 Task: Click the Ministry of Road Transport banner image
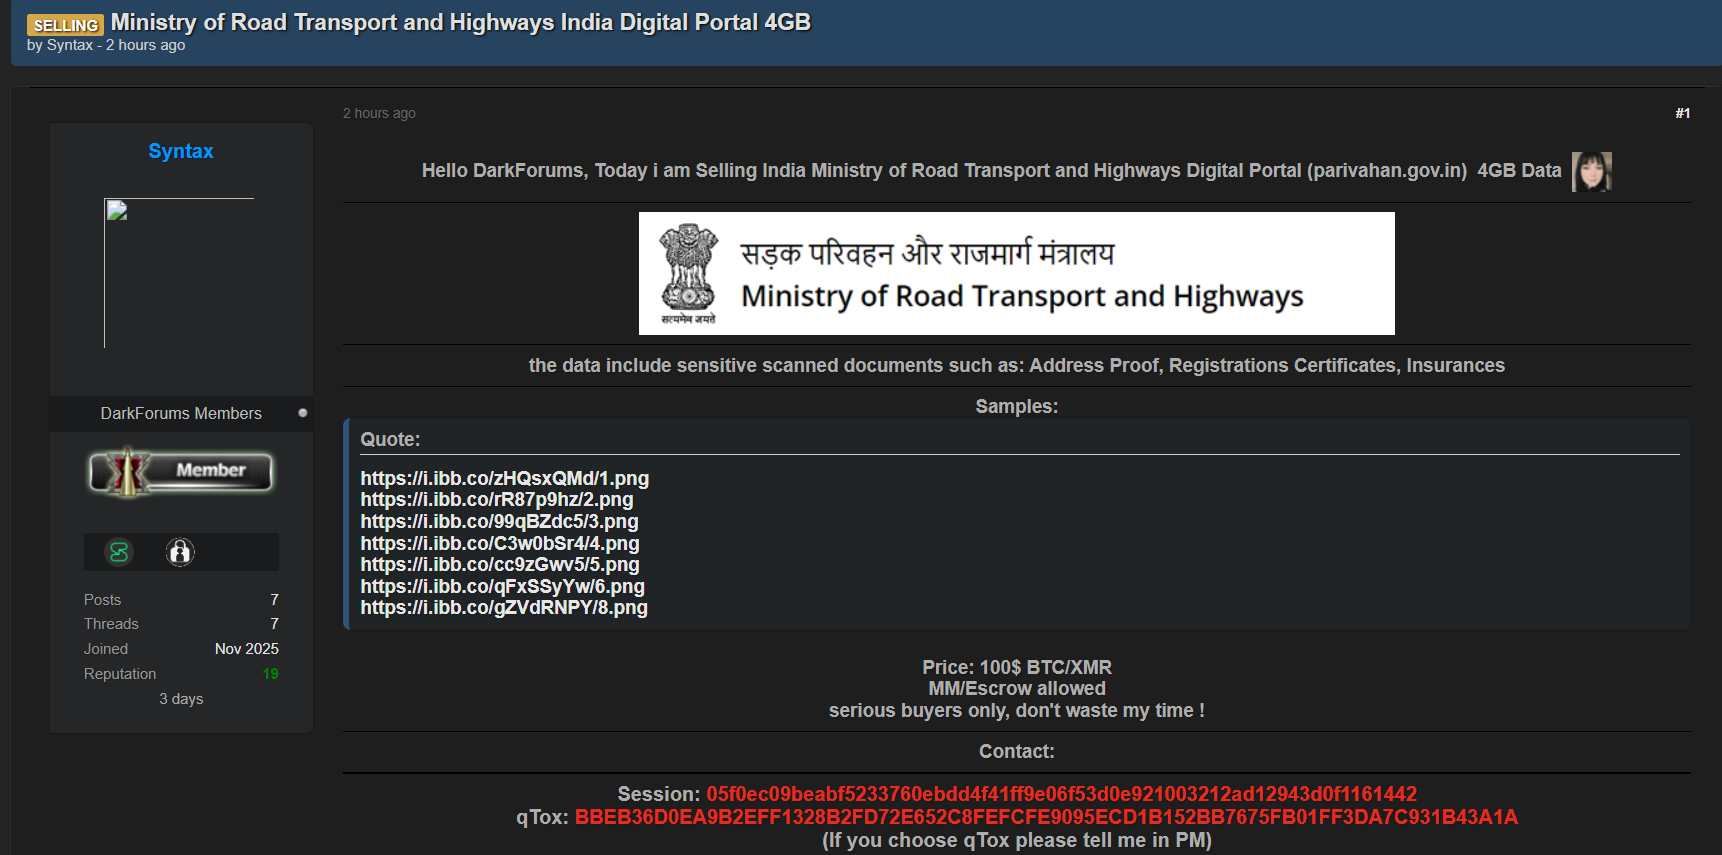(1016, 273)
